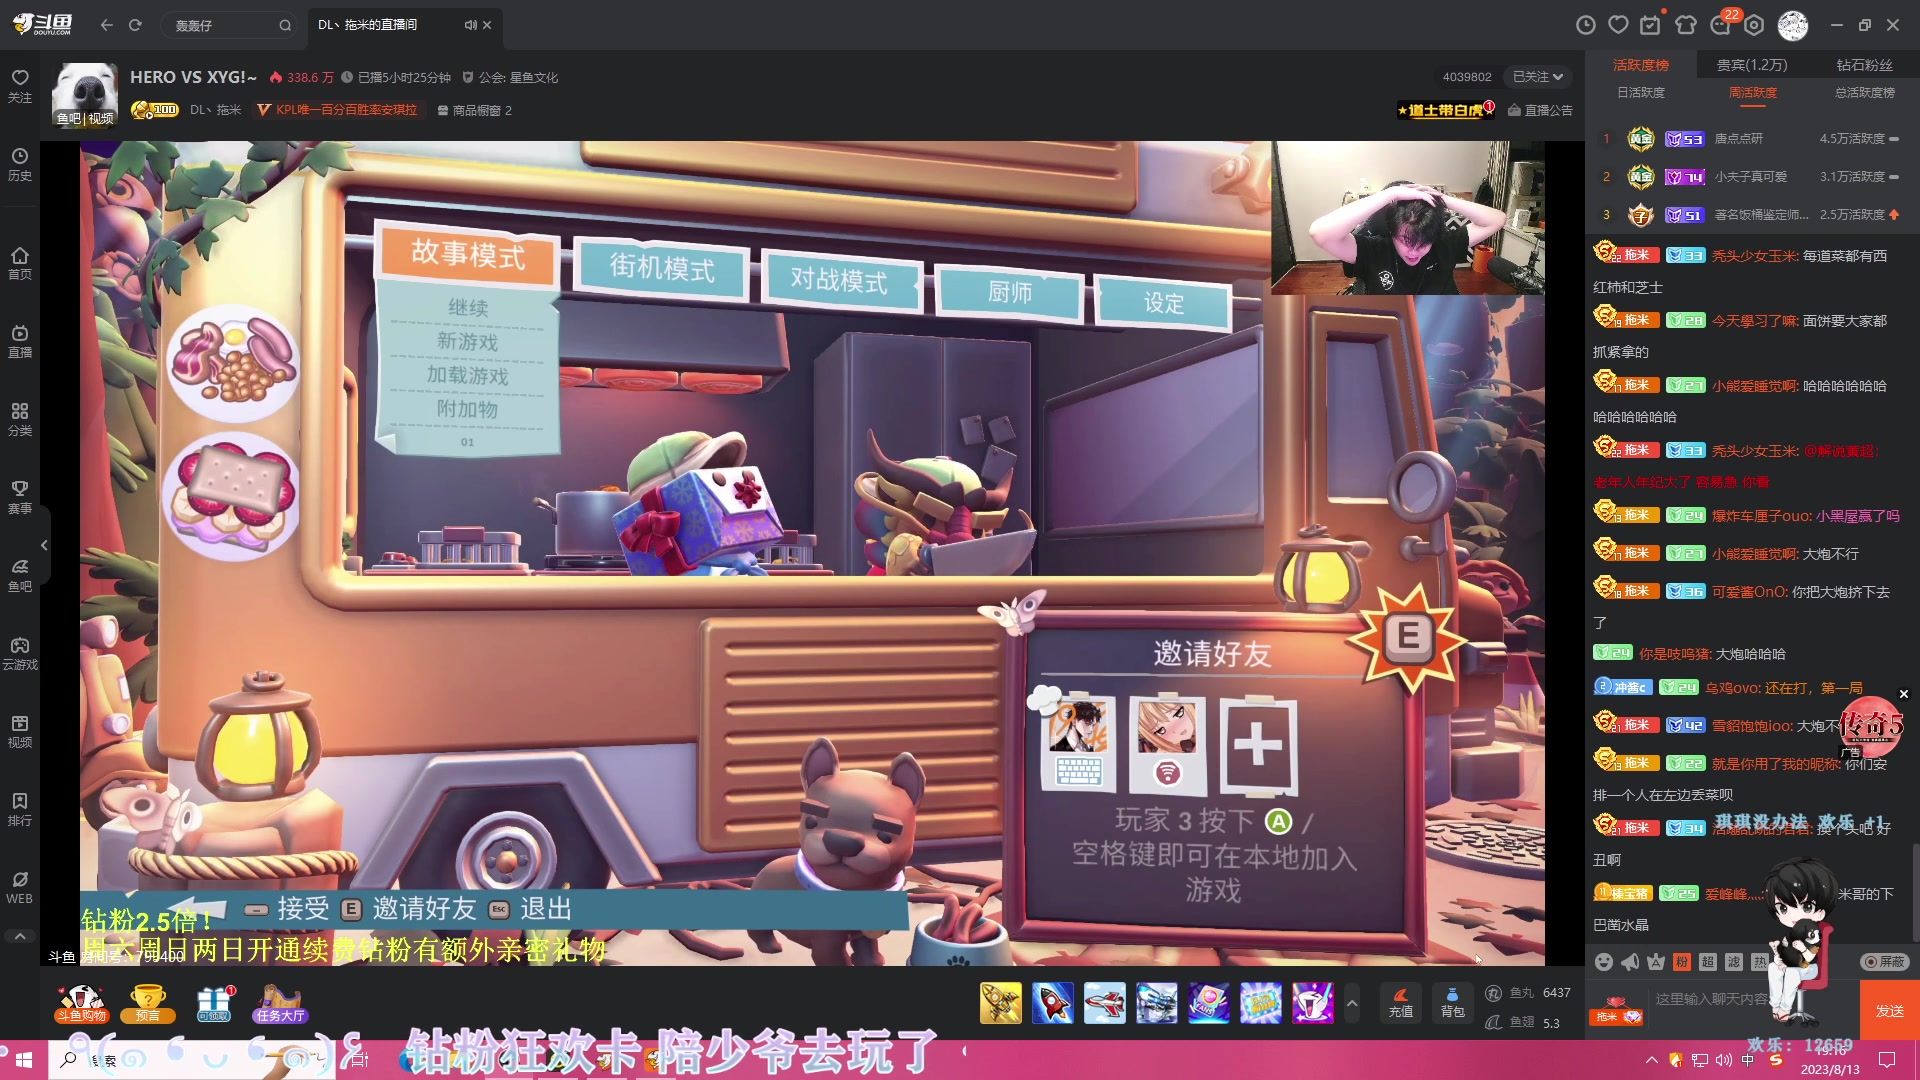Viewport: 1920px width, 1080px height.
Task: Toggle the 超 filter in chat toolbar
Action: coord(1708,962)
